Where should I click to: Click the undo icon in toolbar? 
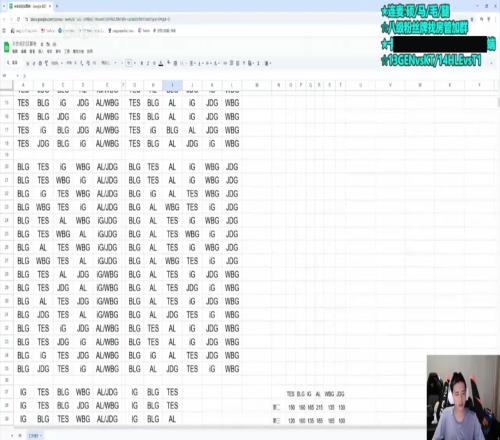[x=28, y=63]
